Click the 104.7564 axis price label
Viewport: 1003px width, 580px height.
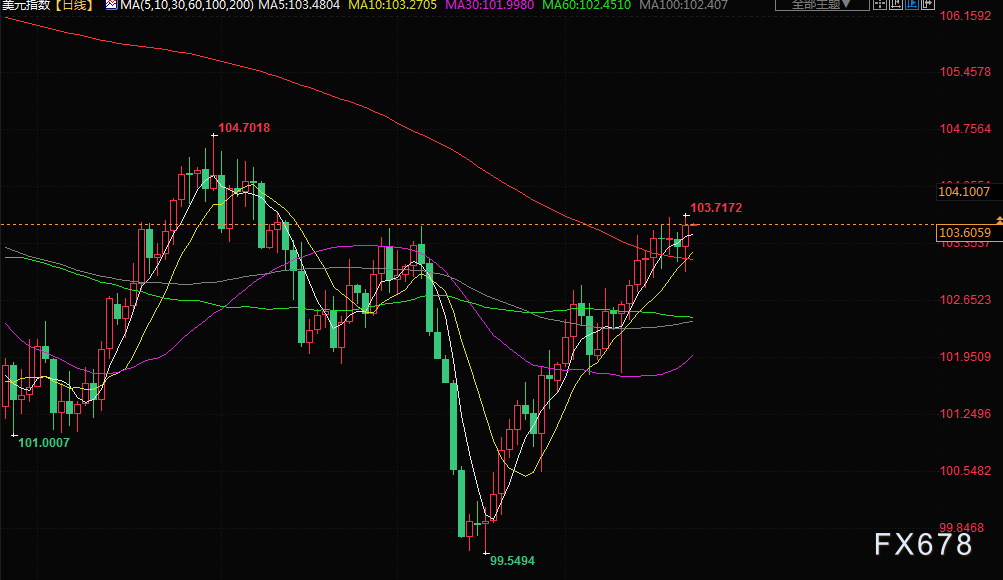click(x=965, y=129)
